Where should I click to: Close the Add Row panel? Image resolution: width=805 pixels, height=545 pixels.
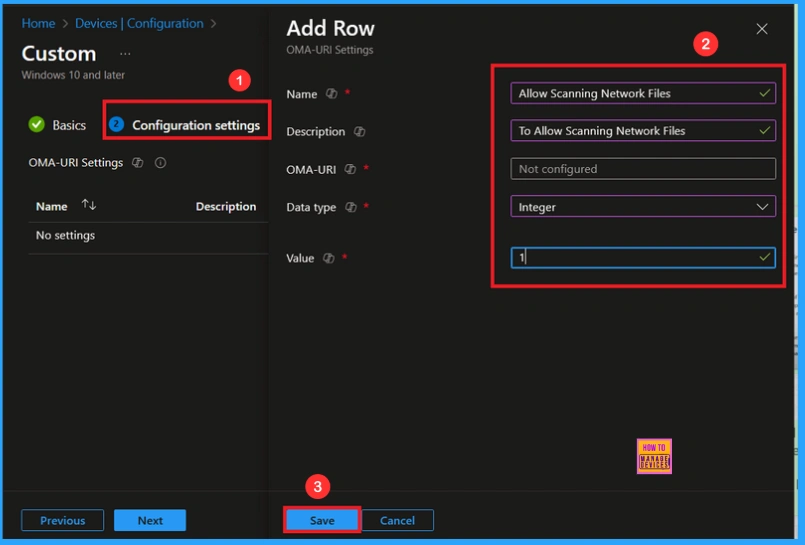762,29
